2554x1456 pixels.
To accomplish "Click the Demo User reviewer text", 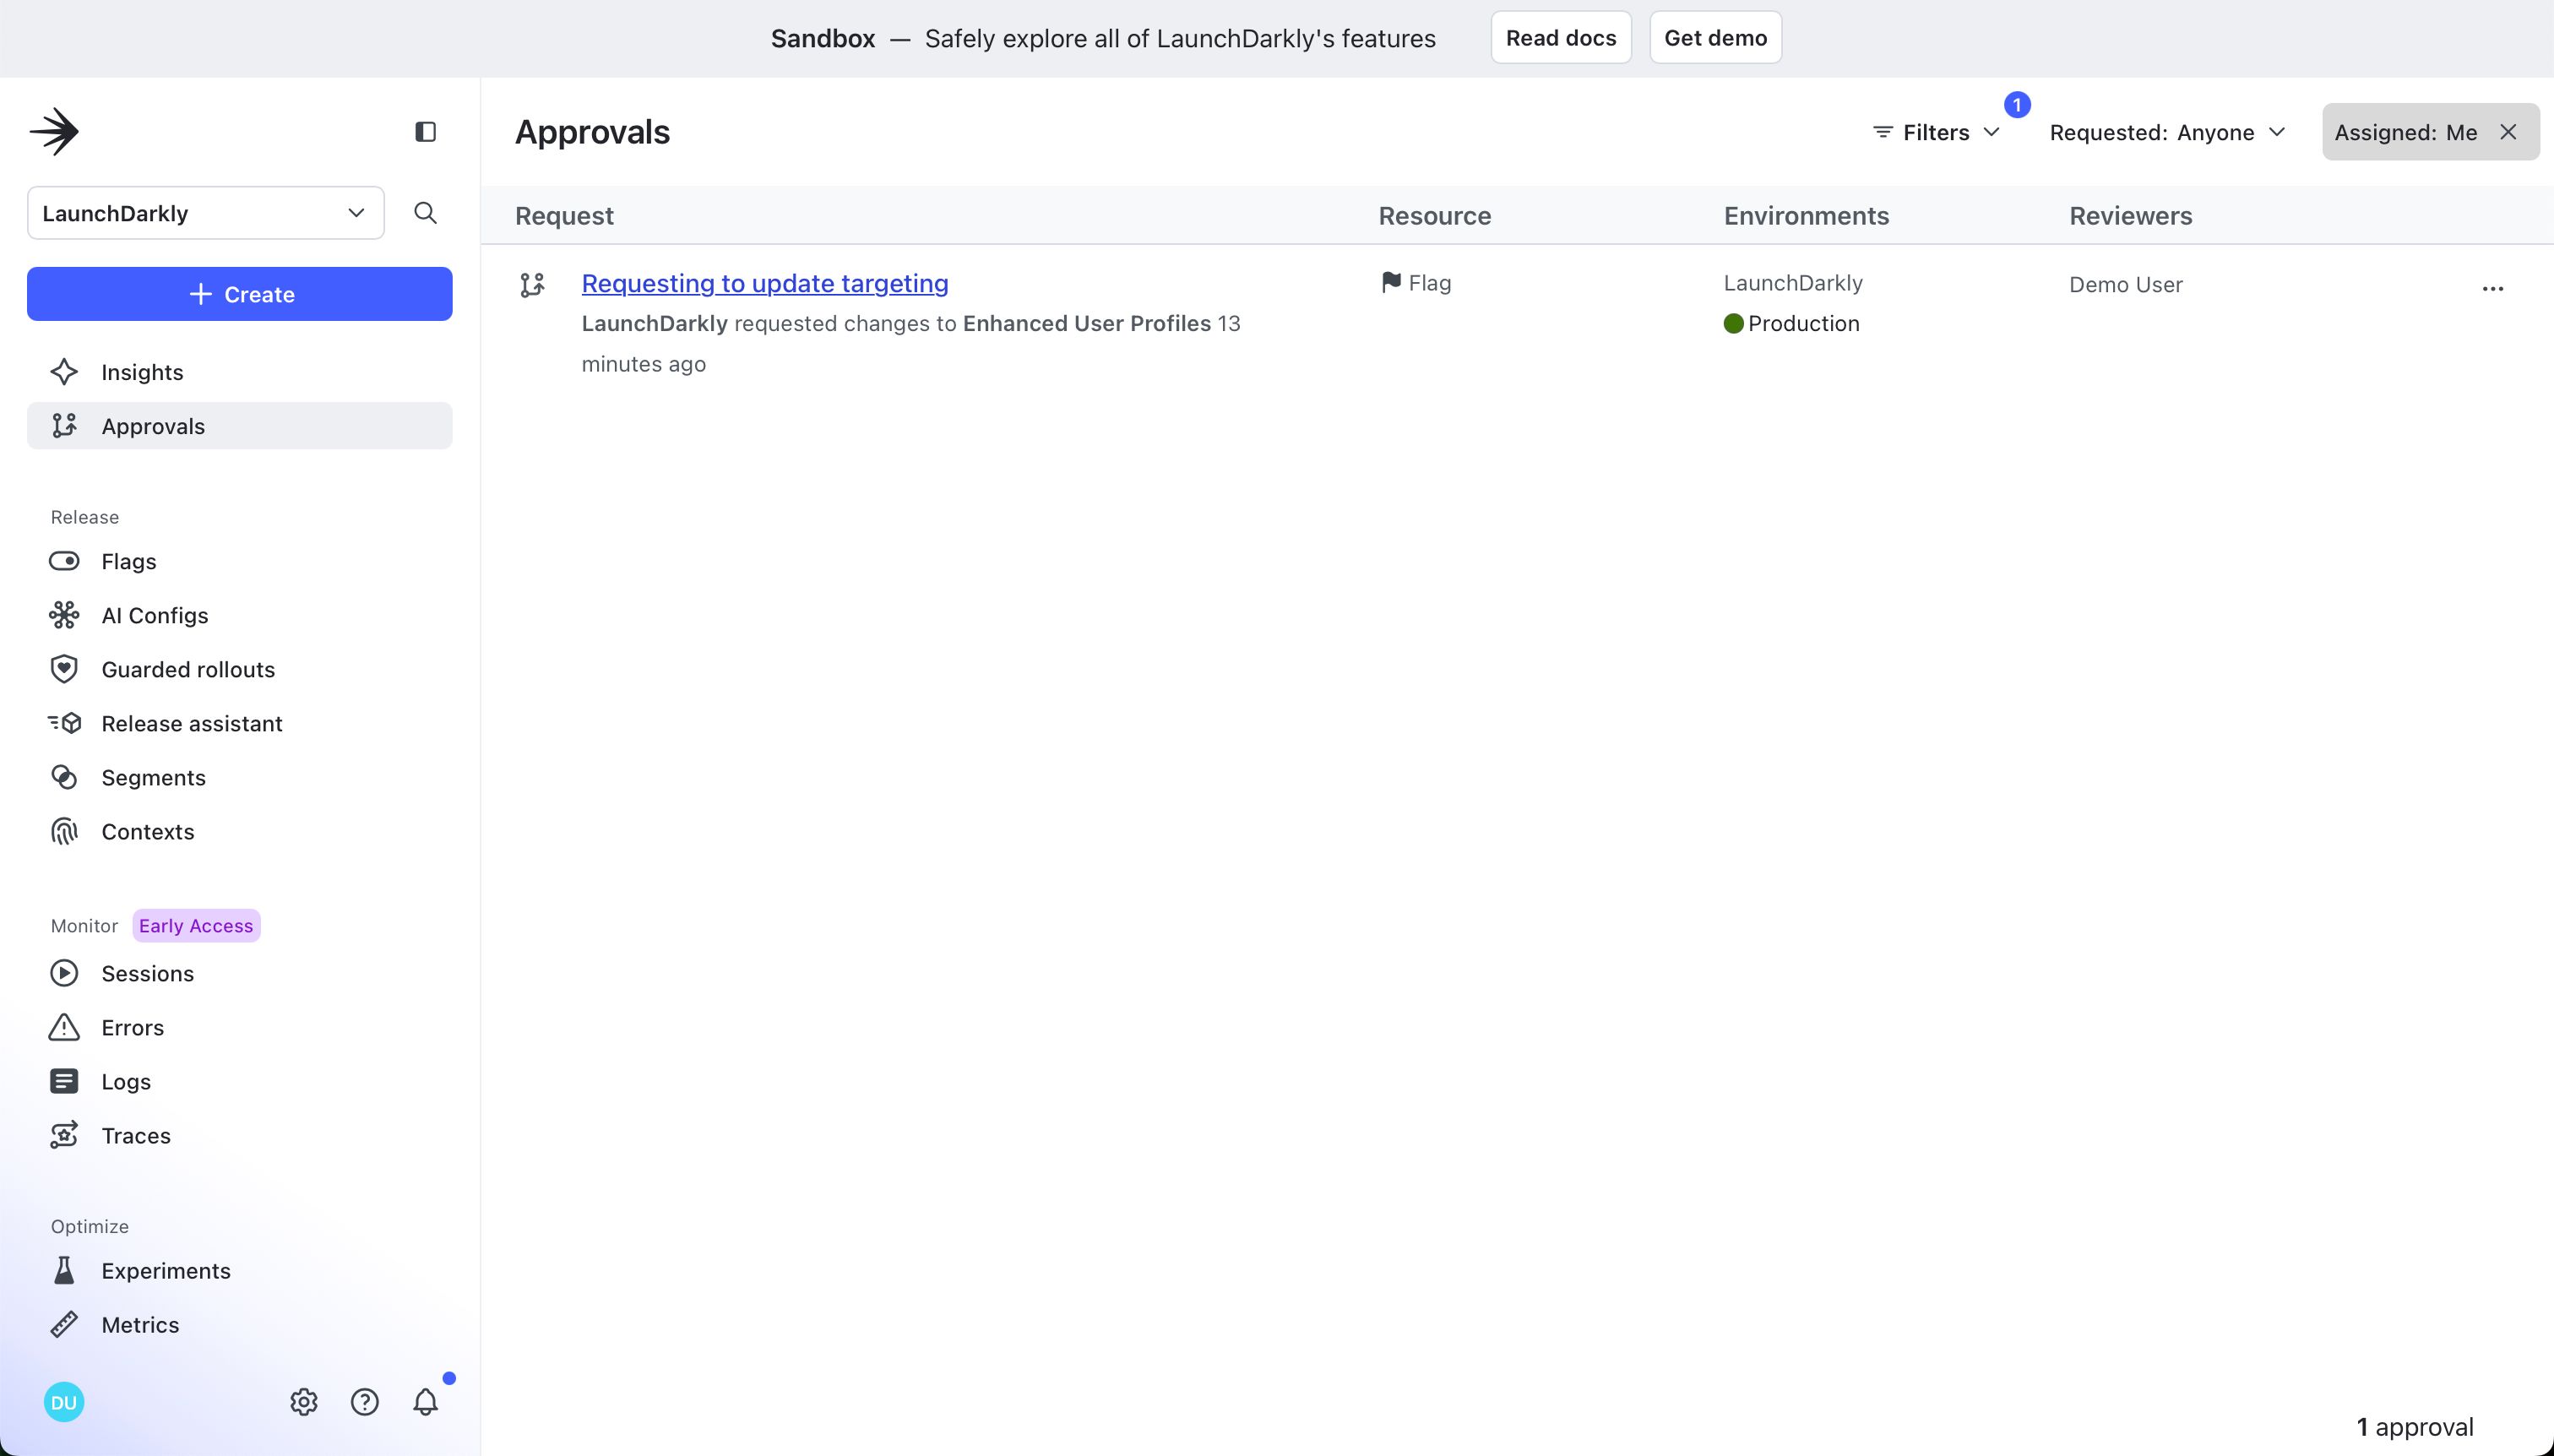I will click(x=2125, y=285).
